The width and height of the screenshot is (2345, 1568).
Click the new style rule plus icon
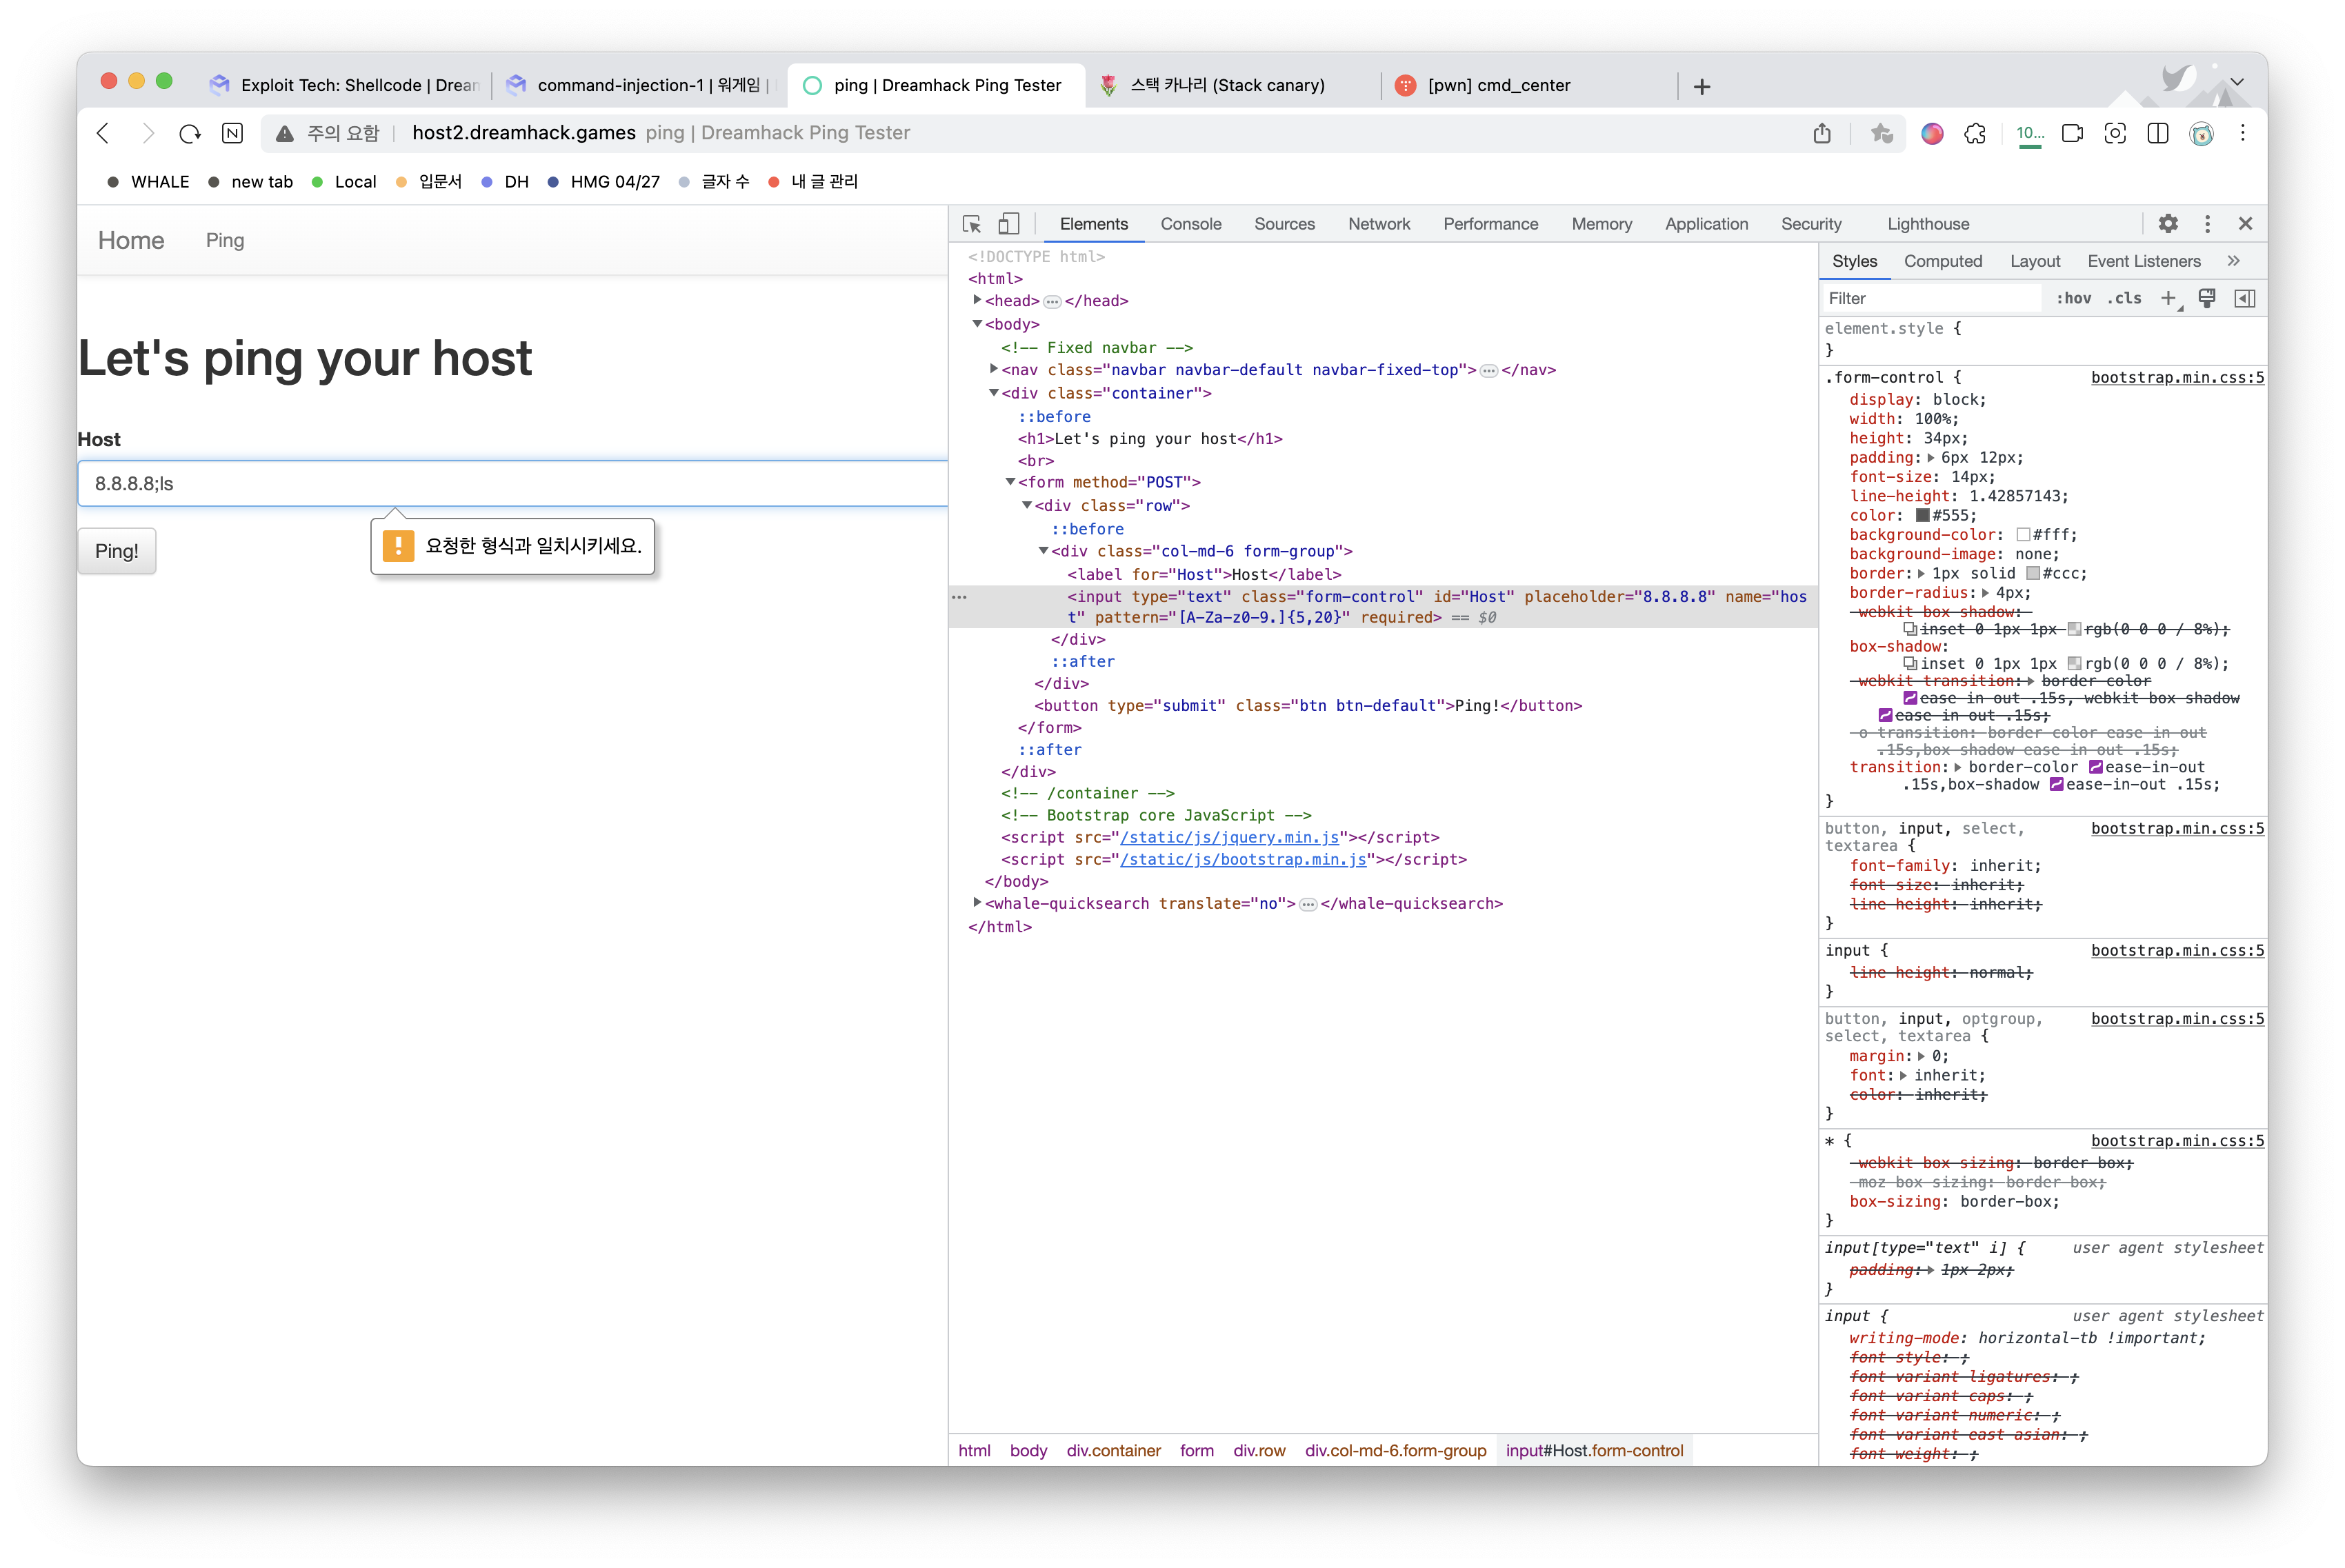[2167, 298]
